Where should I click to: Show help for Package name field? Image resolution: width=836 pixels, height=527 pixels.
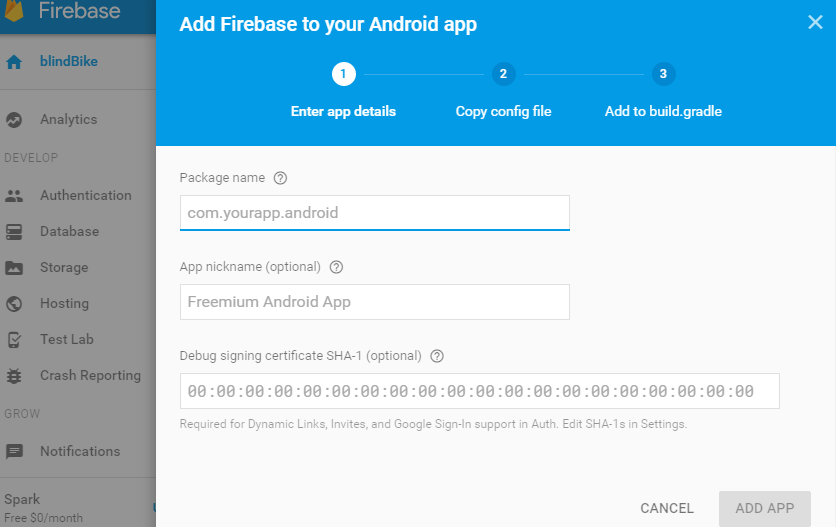pos(280,178)
